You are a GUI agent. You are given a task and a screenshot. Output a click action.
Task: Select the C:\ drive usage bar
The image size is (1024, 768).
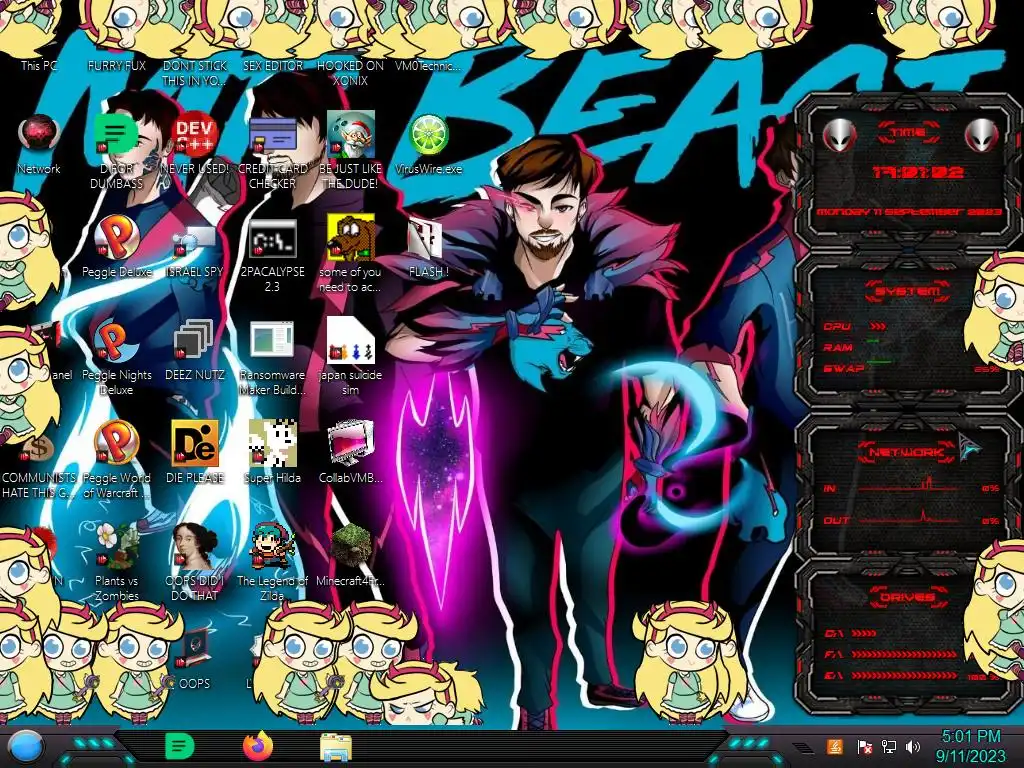point(864,633)
